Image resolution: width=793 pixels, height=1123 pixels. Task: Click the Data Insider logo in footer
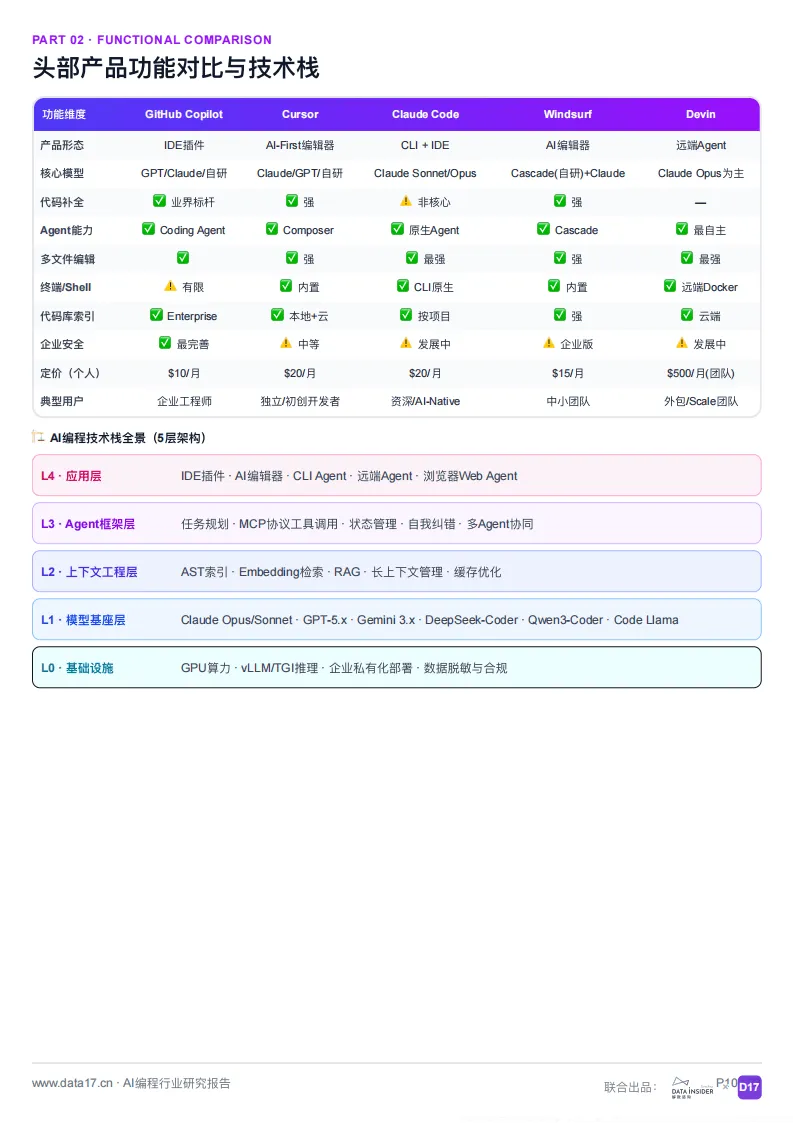tap(692, 1087)
